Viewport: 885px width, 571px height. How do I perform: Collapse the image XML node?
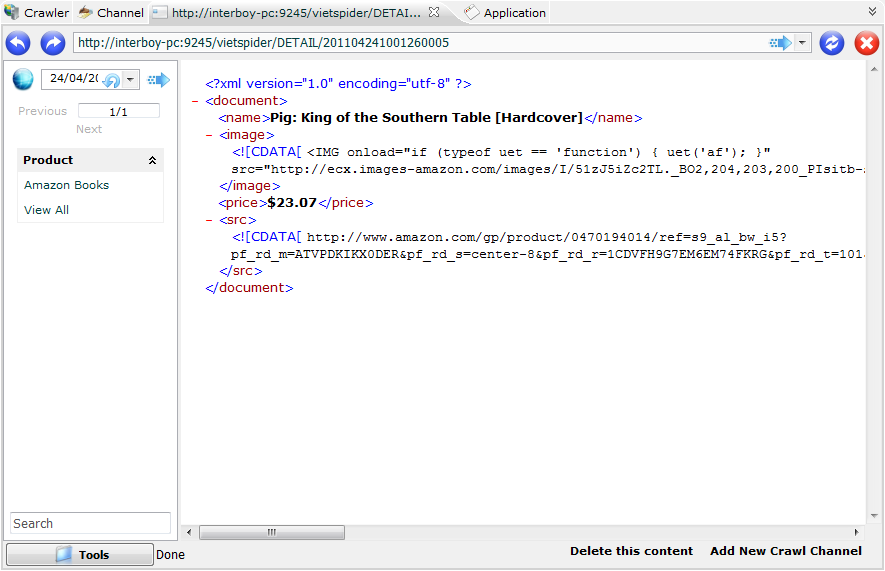tap(208, 135)
